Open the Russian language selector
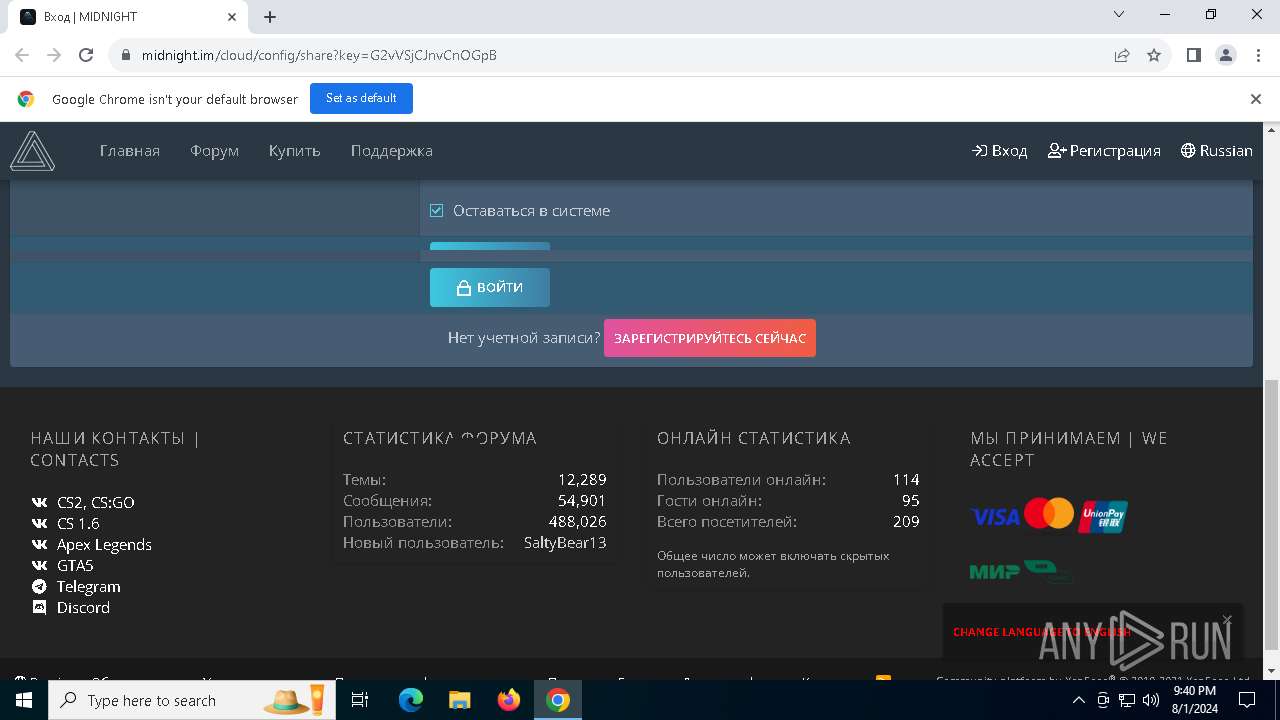1280x720 pixels. tap(1216, 151)
